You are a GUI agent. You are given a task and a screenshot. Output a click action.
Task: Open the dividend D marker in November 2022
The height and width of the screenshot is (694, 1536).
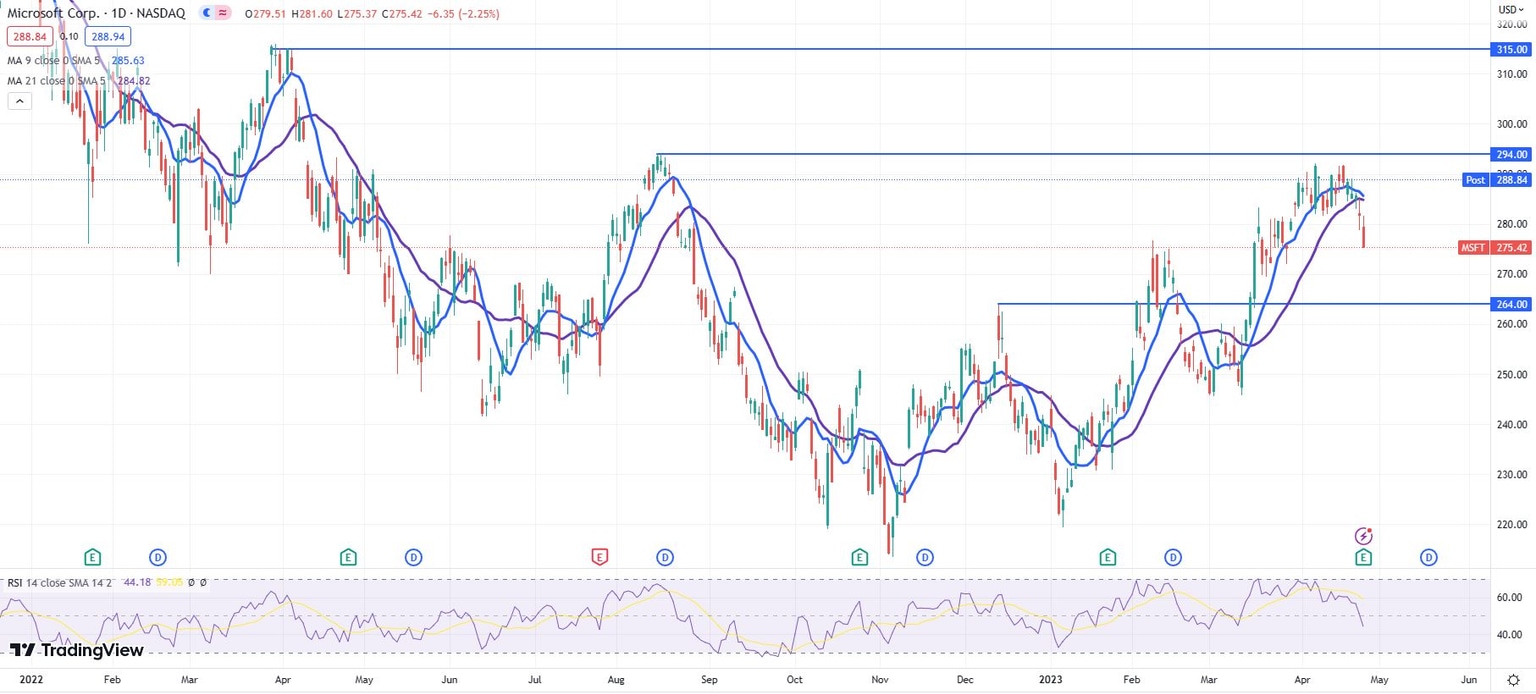(924, 556)
